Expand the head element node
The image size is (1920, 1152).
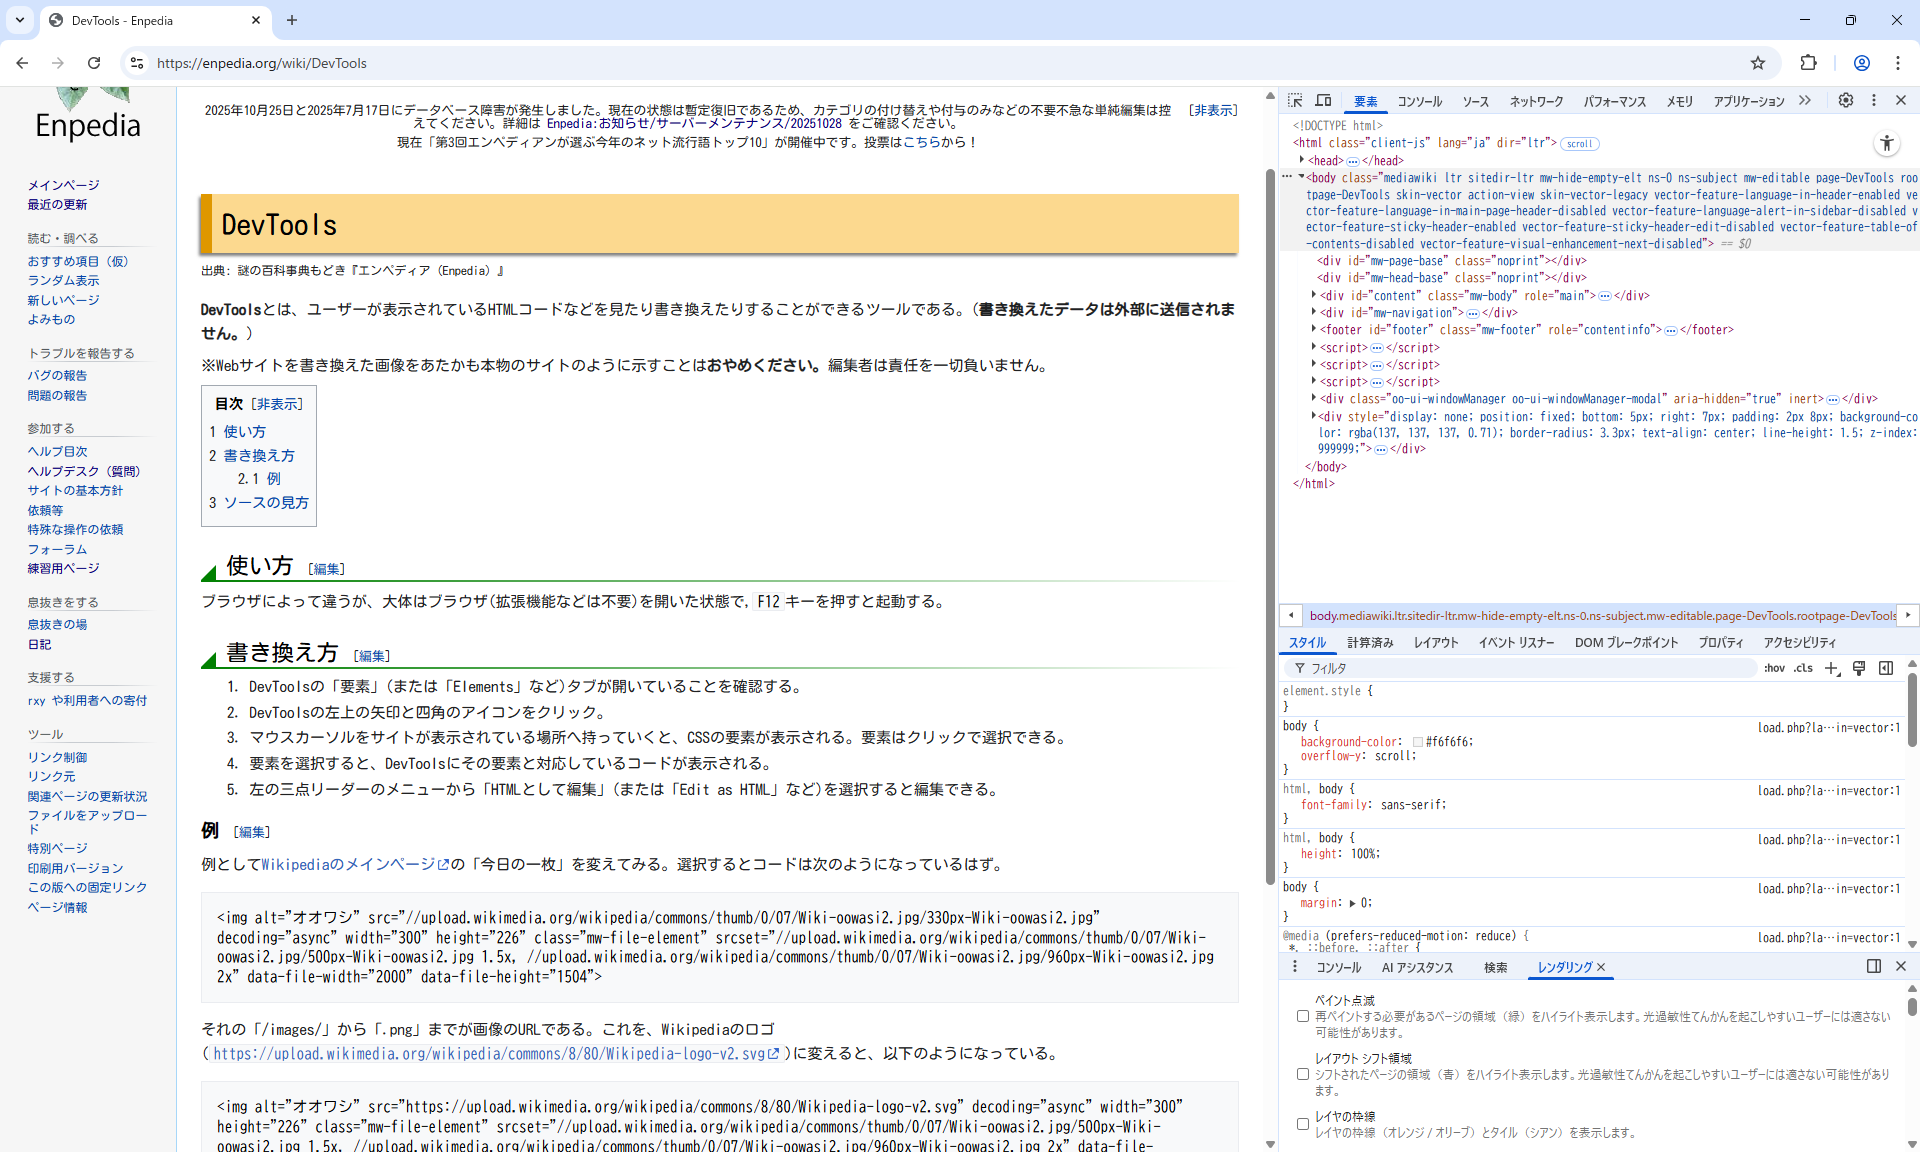1302,160
